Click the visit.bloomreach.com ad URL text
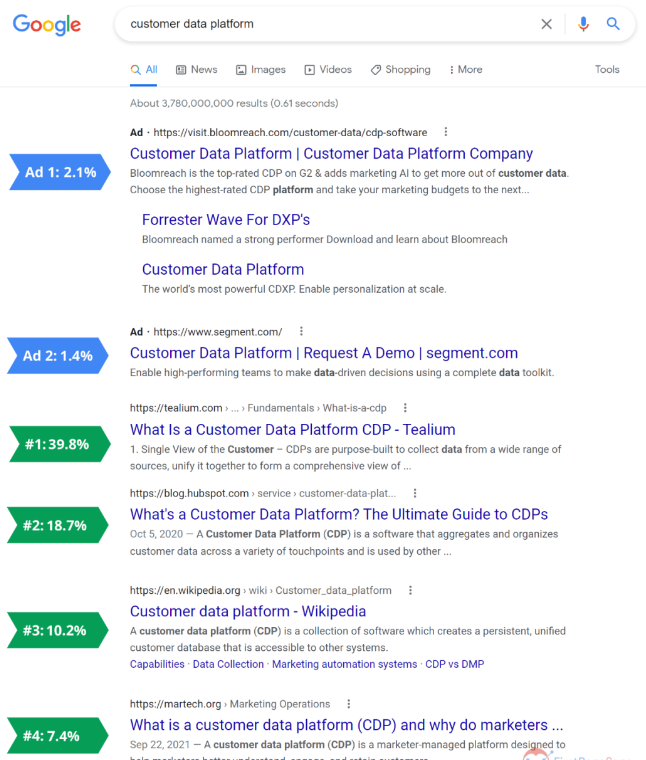The height and width of the screenshot is (760, 646). 290,132
